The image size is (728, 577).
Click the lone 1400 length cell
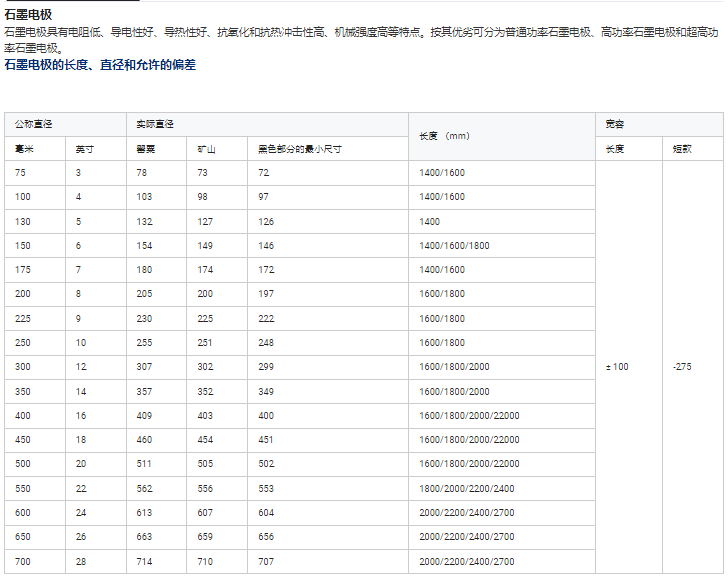click(430, 221)
